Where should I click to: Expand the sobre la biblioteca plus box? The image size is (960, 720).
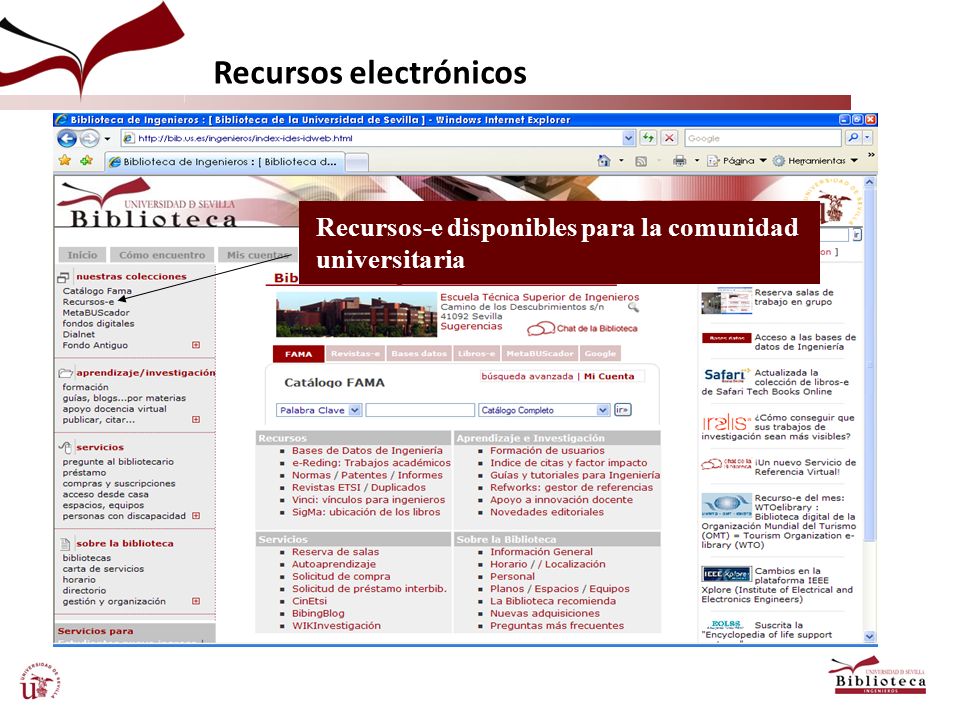pos(196,601)
